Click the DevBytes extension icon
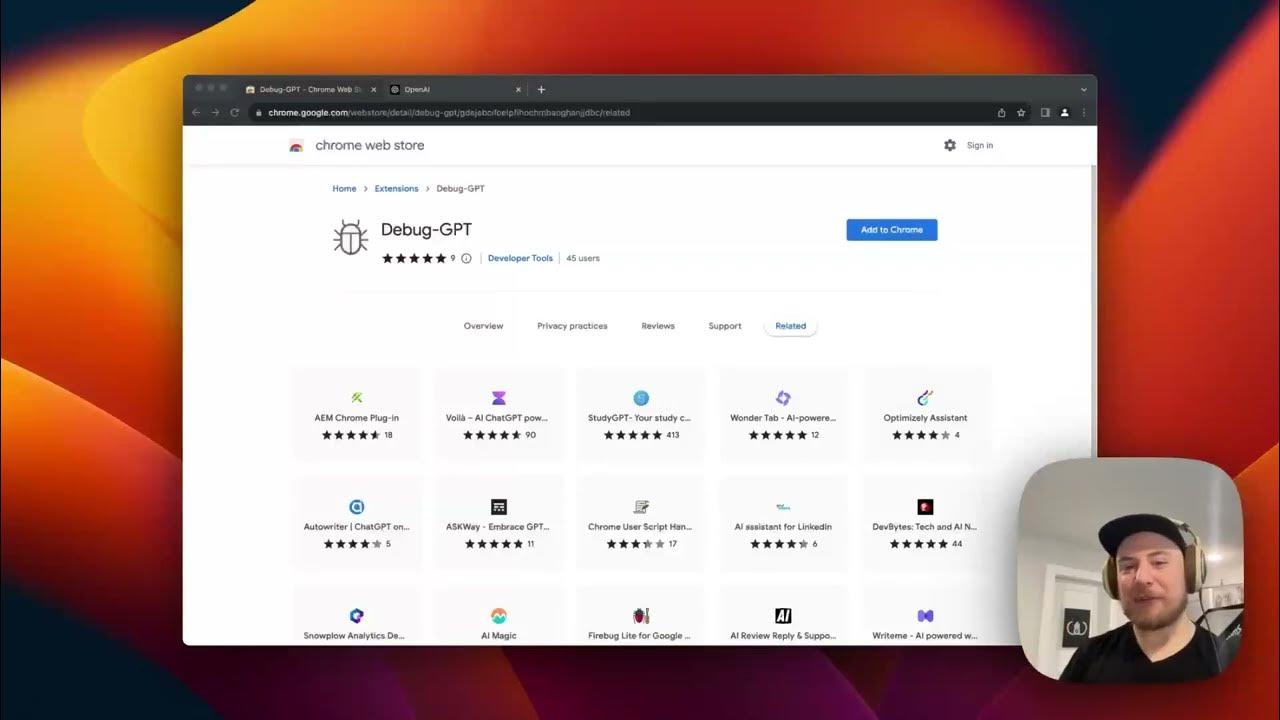 coord(925,507)
